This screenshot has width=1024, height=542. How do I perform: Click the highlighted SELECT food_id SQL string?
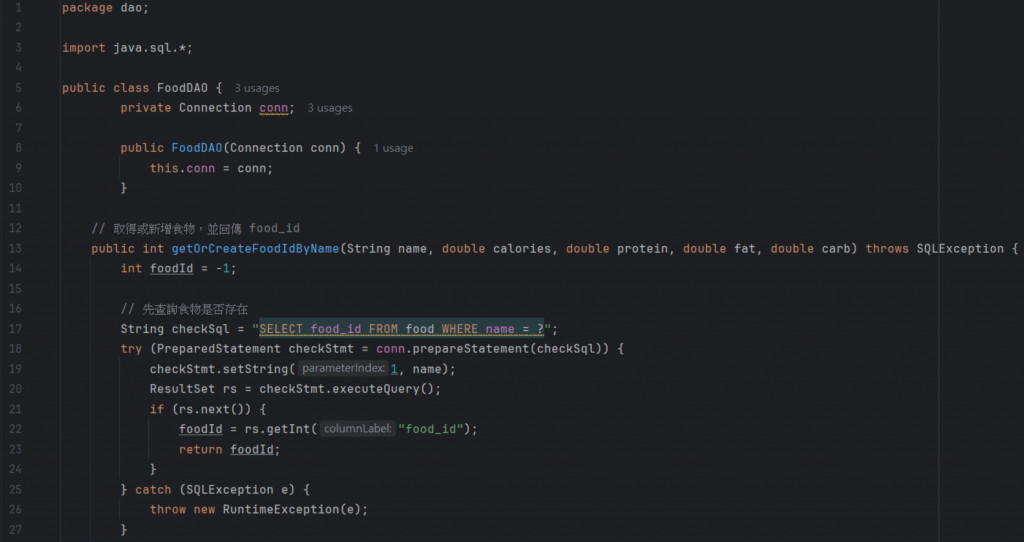tap(402, 329)
